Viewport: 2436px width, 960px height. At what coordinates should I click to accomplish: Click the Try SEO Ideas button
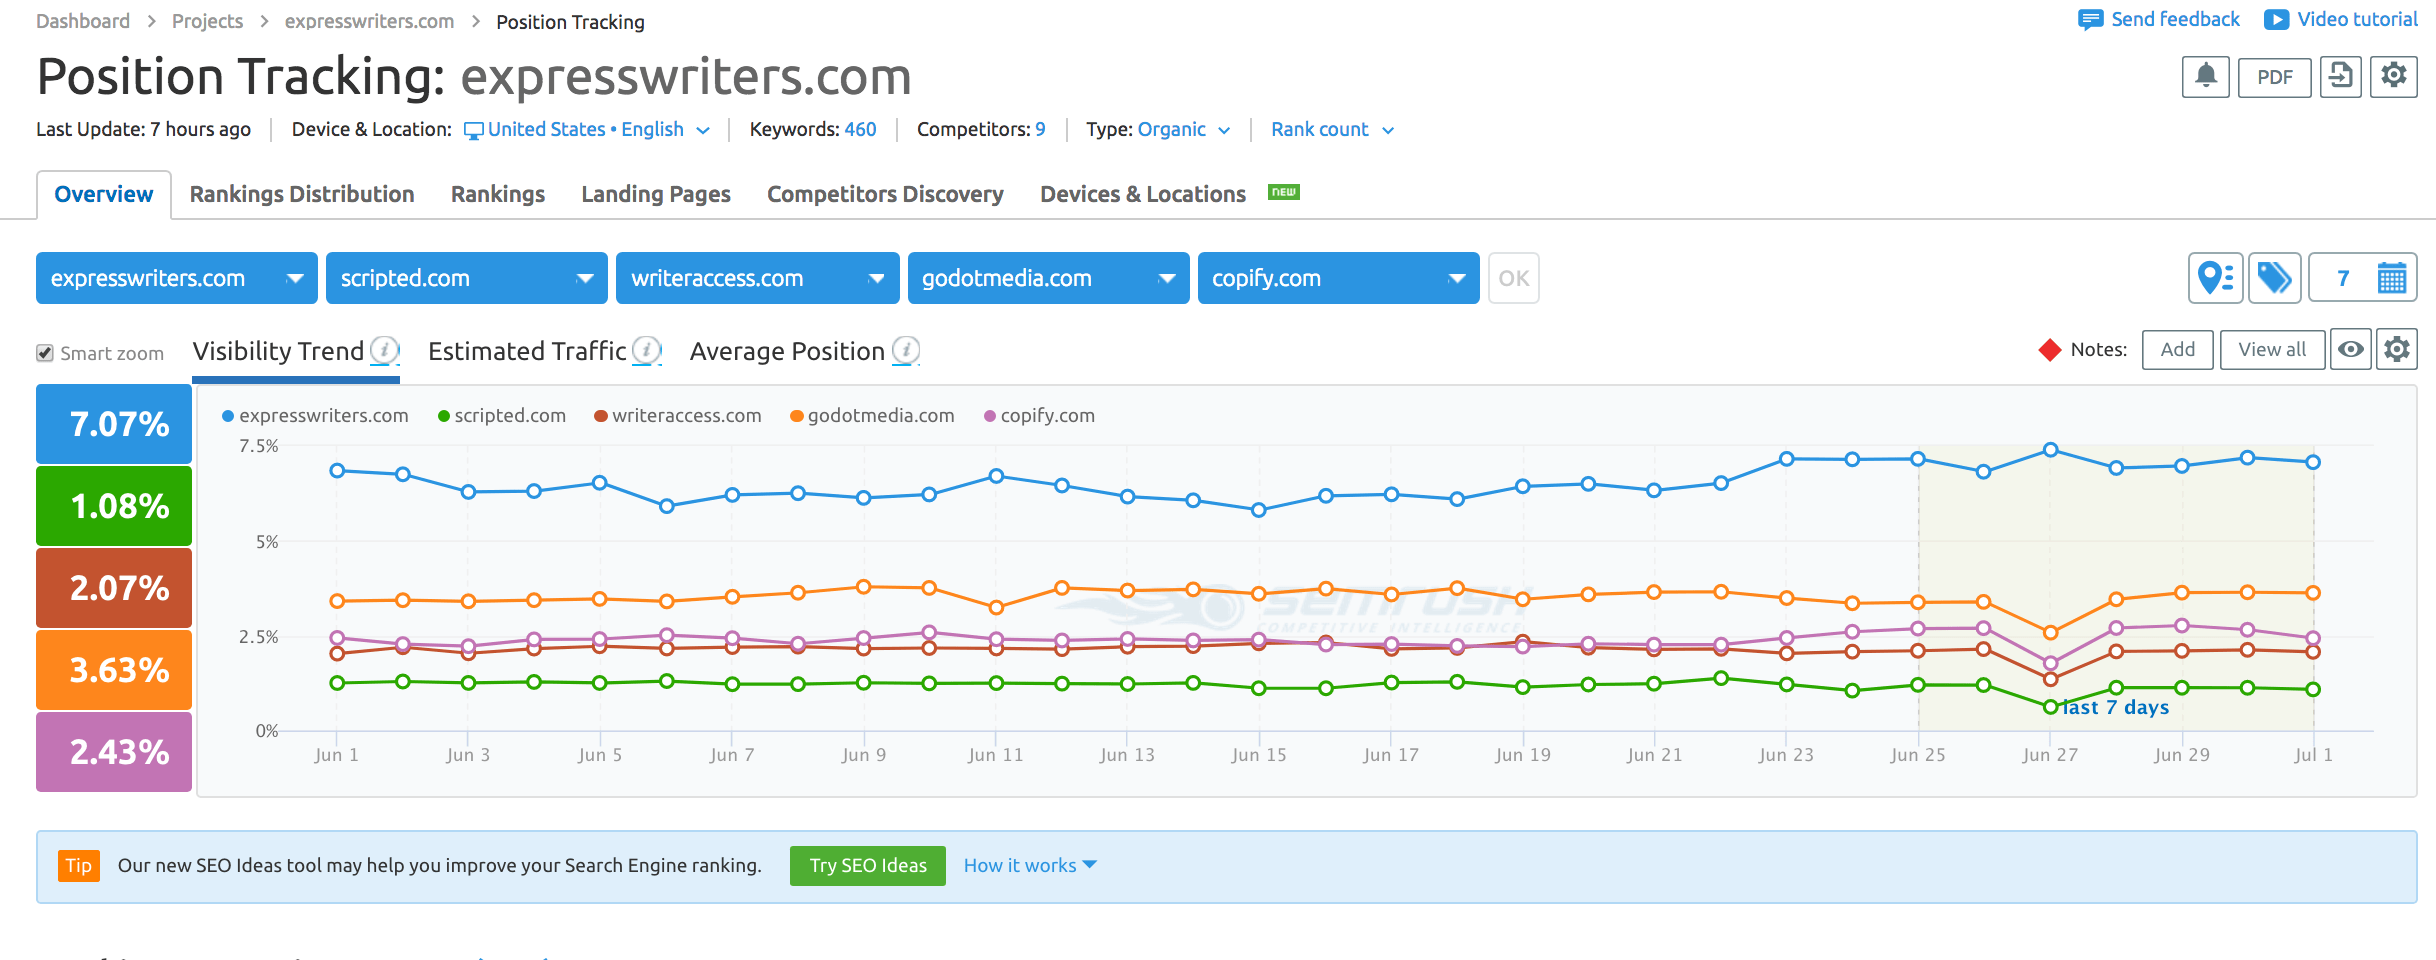pos(868,866)
